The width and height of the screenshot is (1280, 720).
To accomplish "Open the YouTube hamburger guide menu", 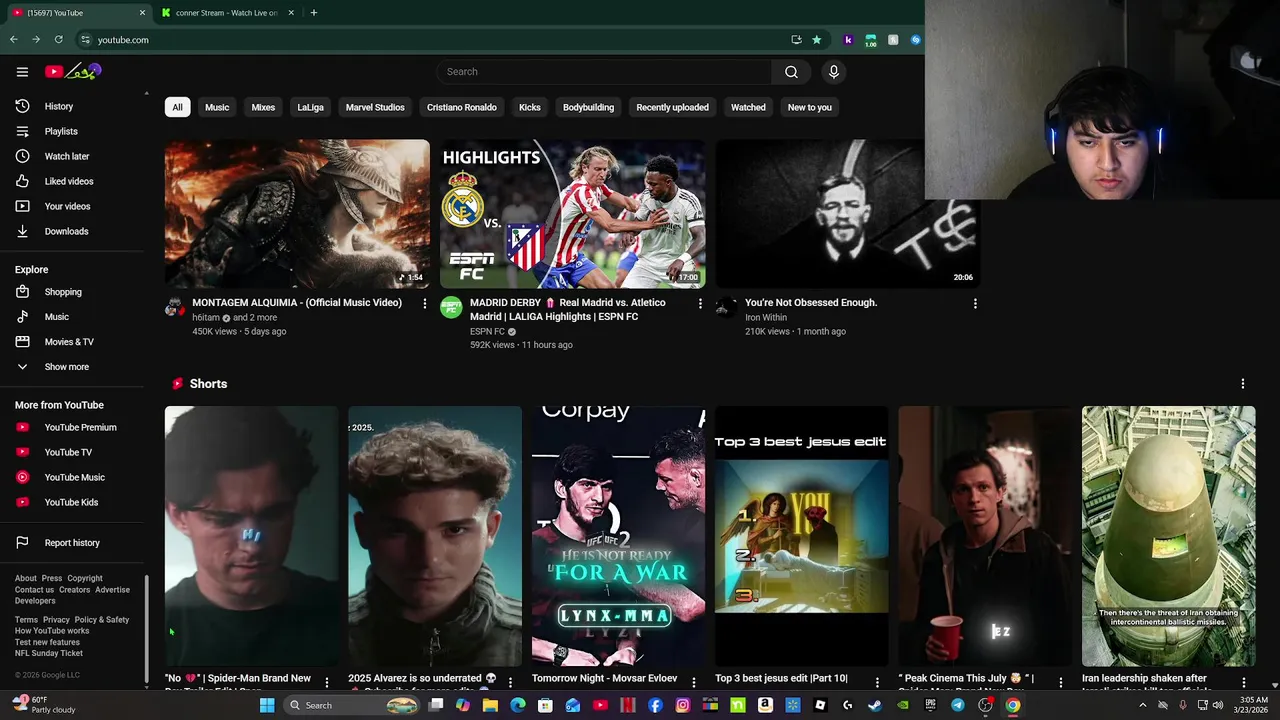I will (x=22, y=71).
